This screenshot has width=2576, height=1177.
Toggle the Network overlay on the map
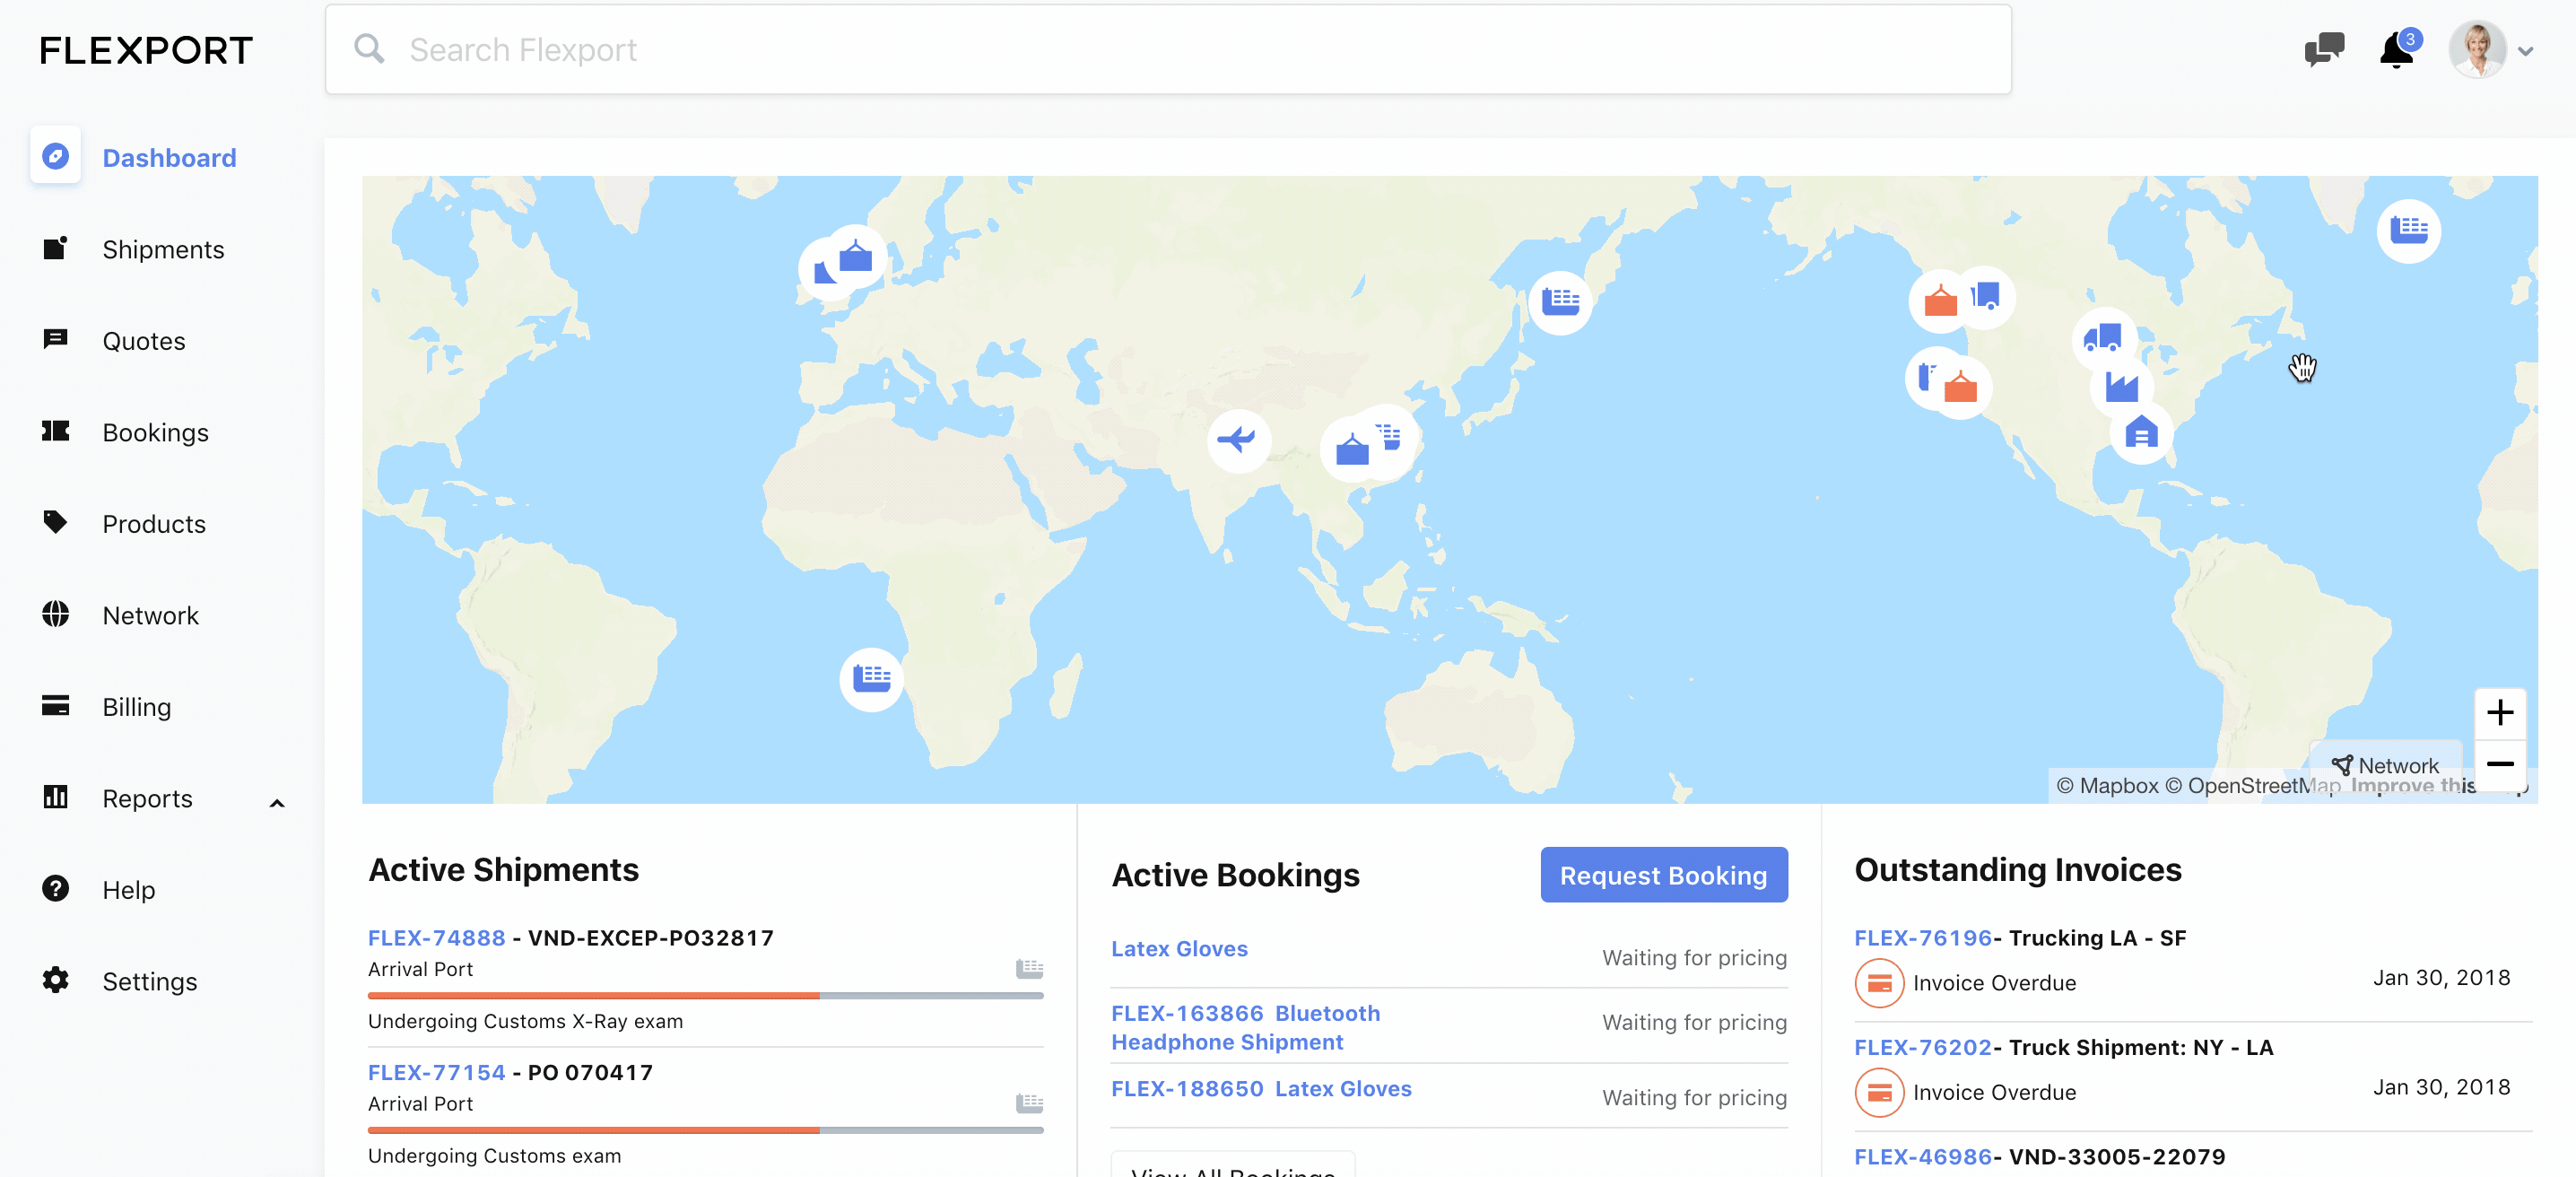click(x=2386, y=765)
